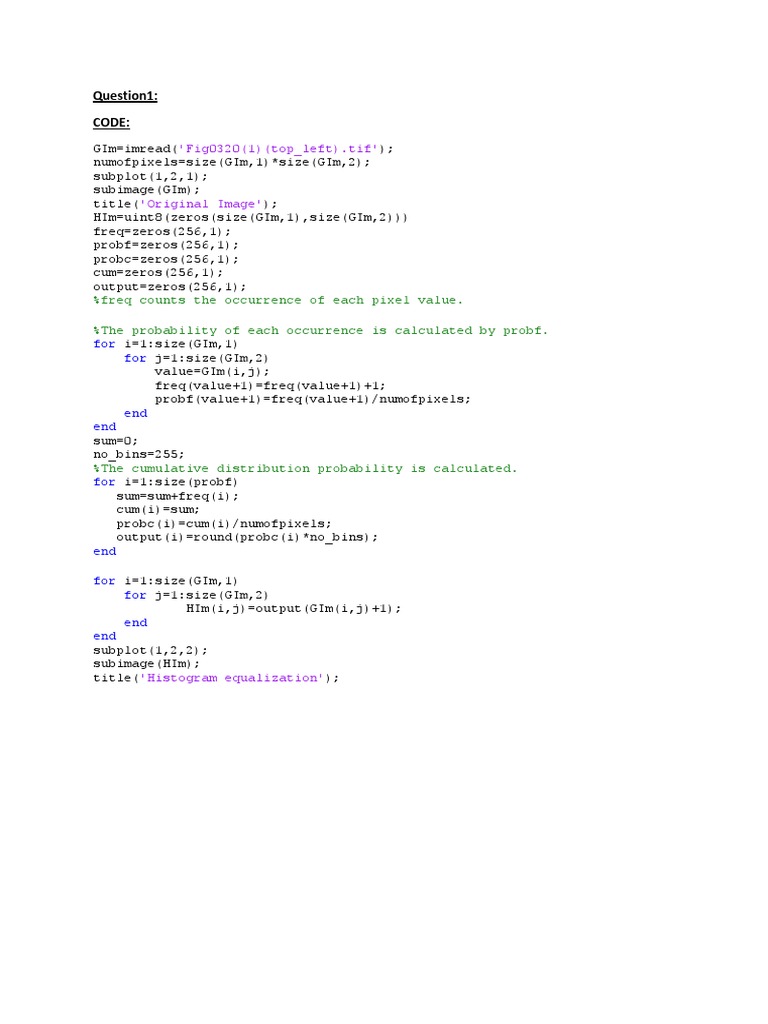
Task: Click the 'for i=1:size(probf)' line
Action: pyautogui.click(x=165, y=482)
